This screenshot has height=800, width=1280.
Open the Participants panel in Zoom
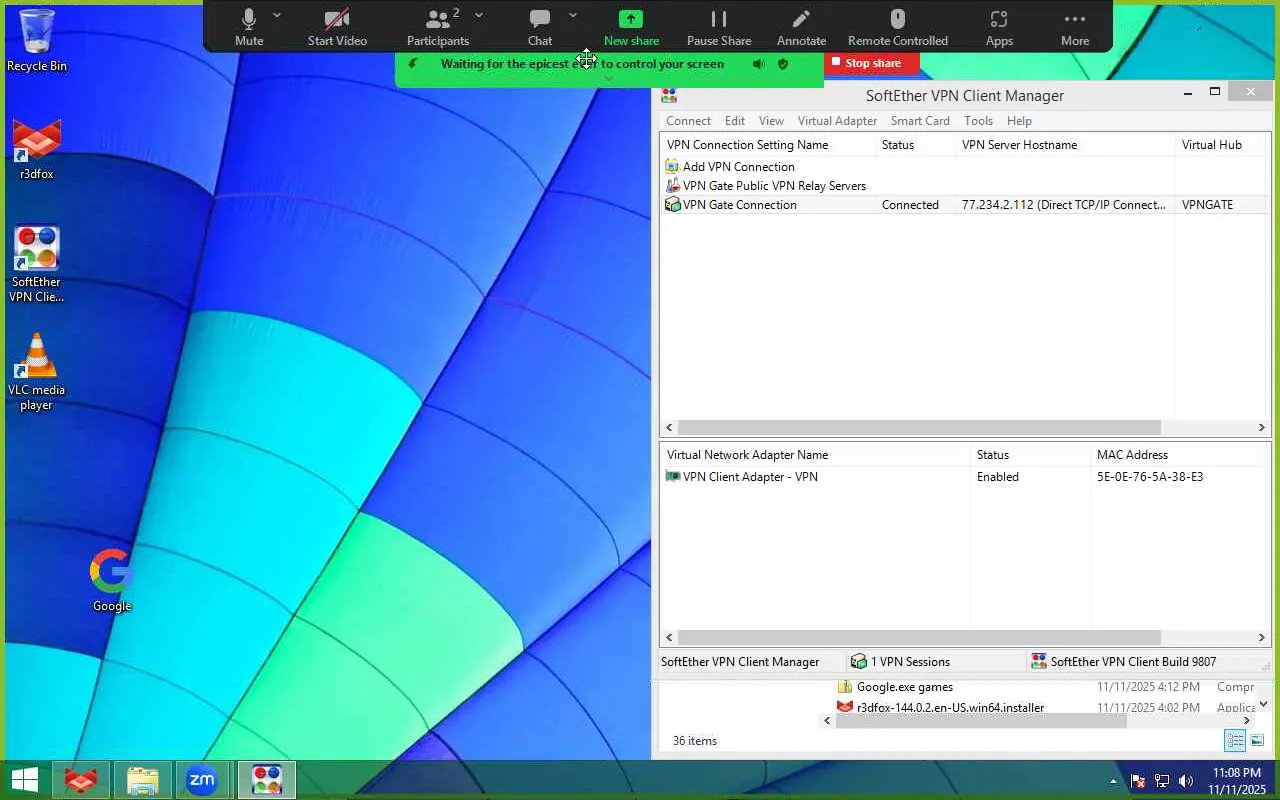438,27
